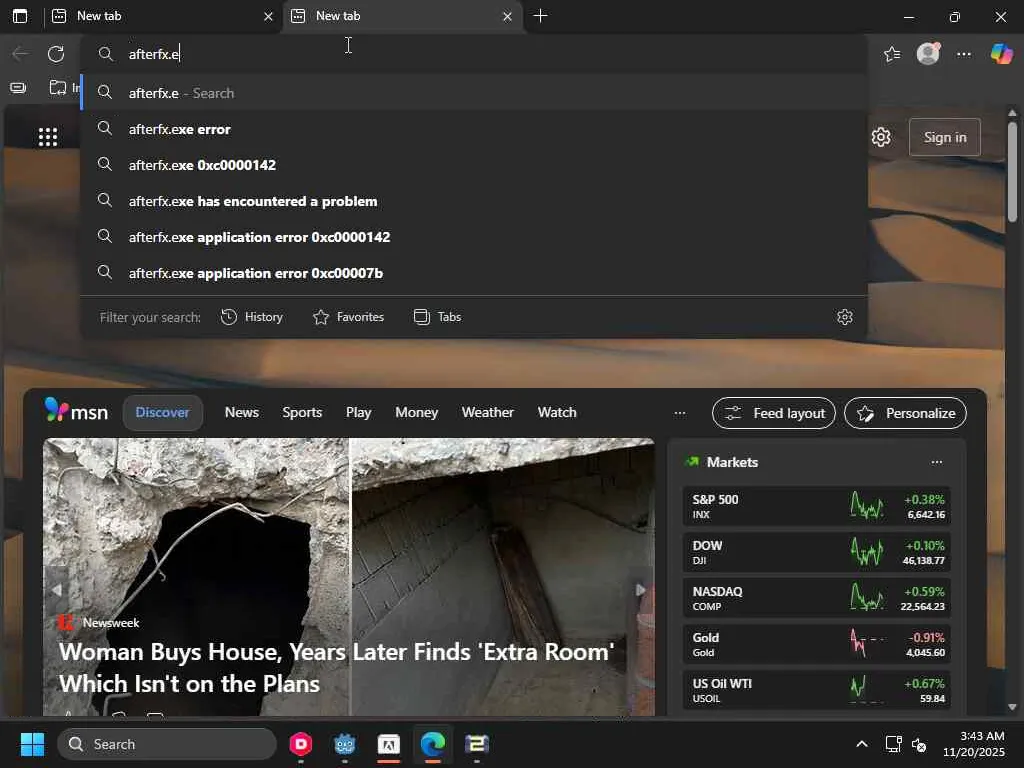Viewport: 1024px width, 768px height.
Task: Select the Discover feed tab
Action: (163, 413)
